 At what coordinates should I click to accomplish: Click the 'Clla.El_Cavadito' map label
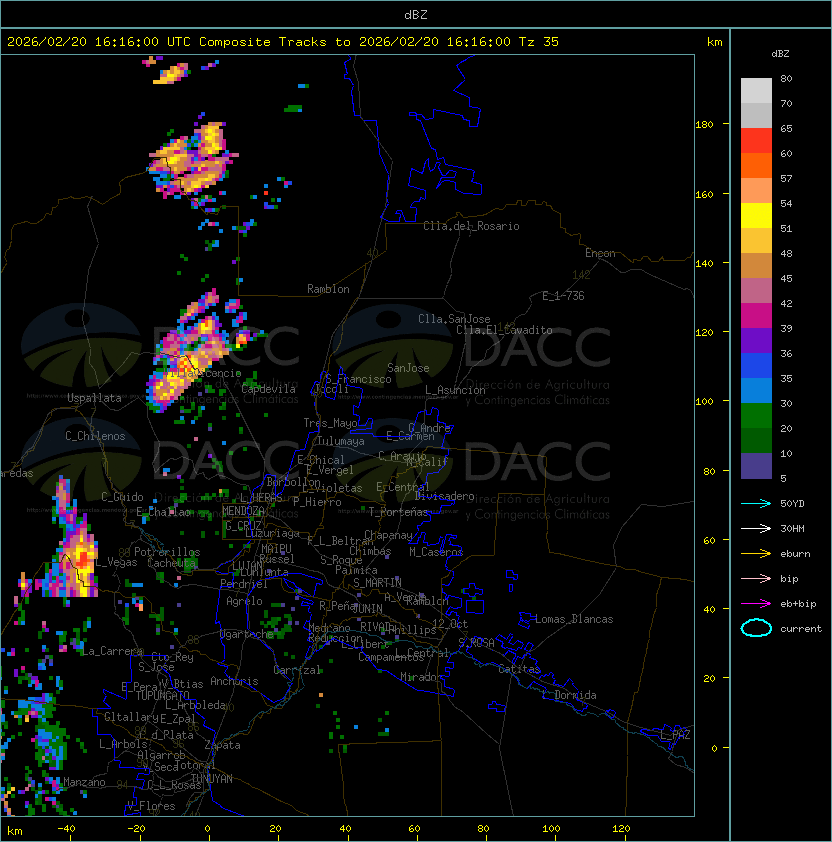(x=504, y=330)
